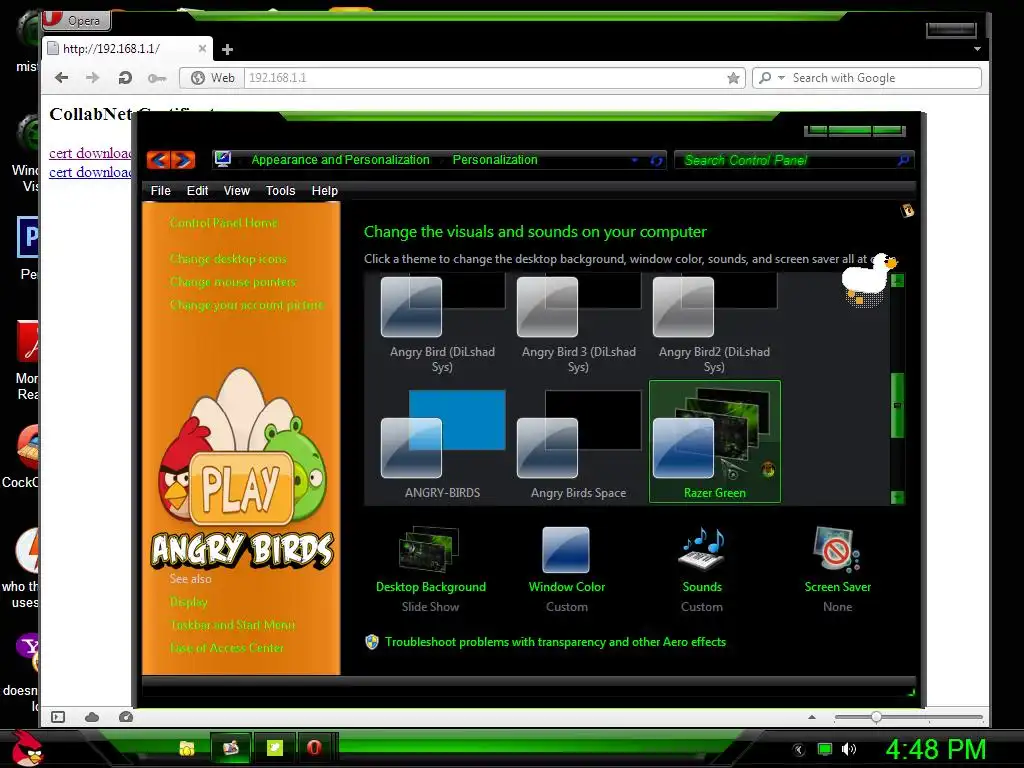Open Display link under See also
This screenshot has width=1024, height=768.
point(189,602)
